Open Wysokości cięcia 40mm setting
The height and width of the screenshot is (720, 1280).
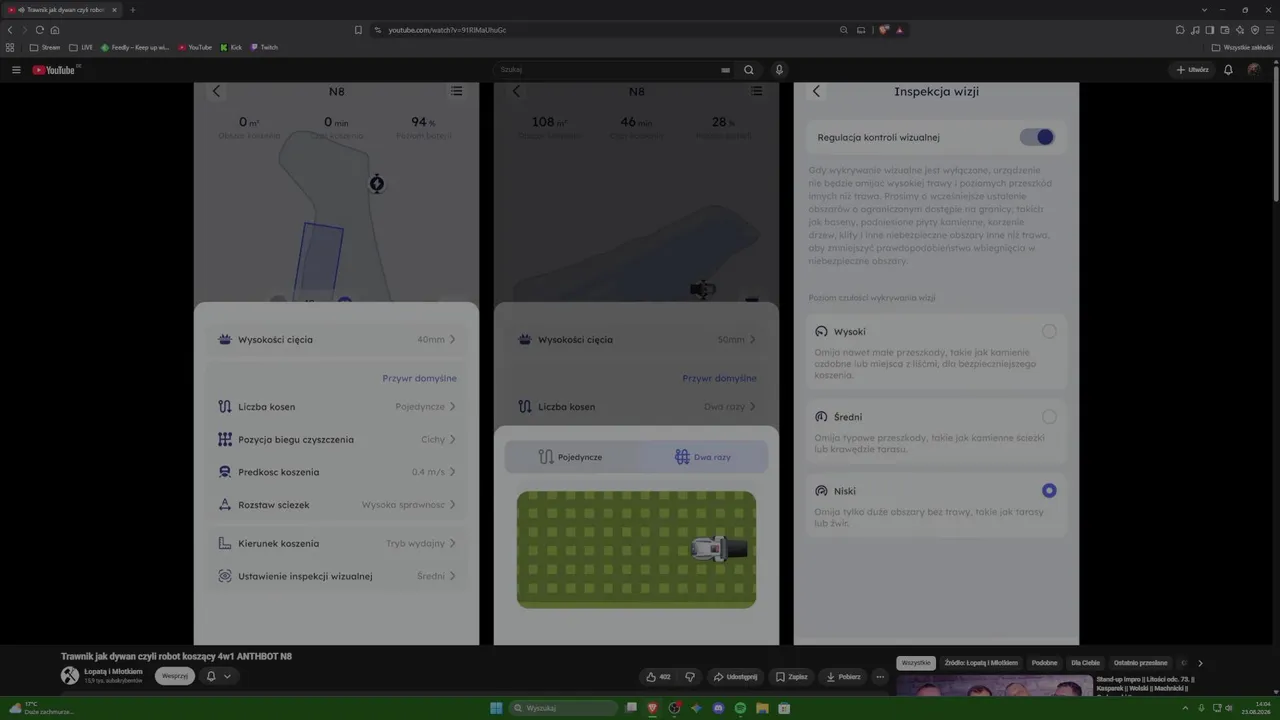(336, 340)
